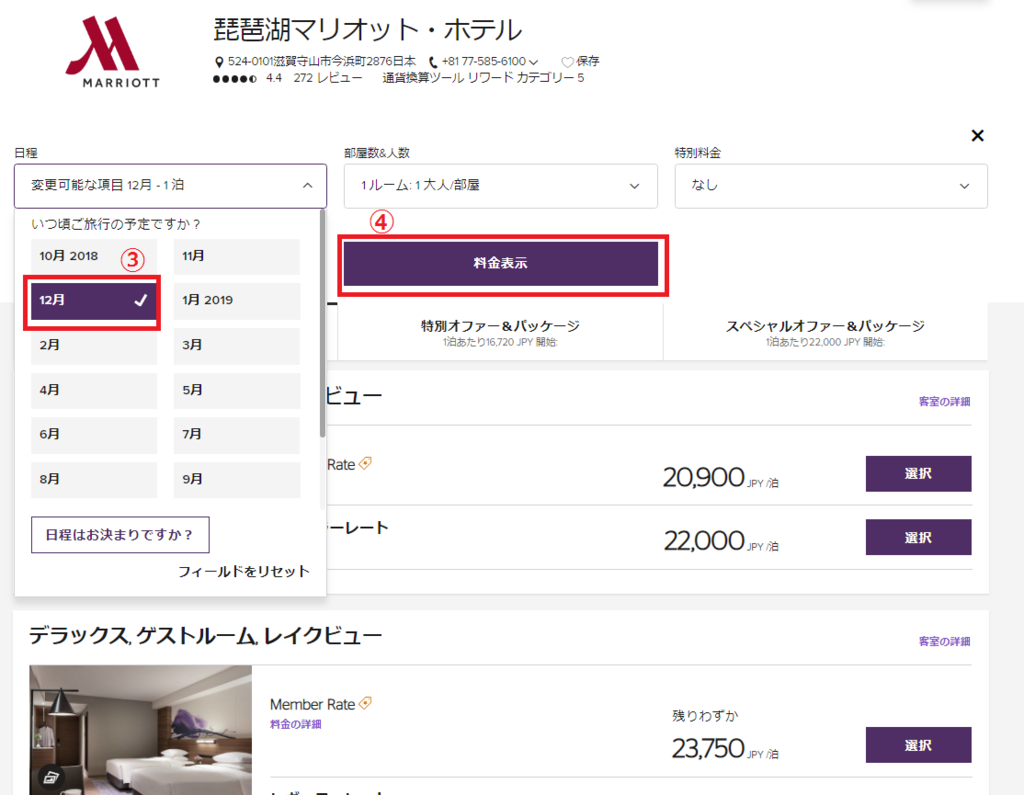Select 9月 month option
The width and height of the screenshot is (1024, 795).
236,479
